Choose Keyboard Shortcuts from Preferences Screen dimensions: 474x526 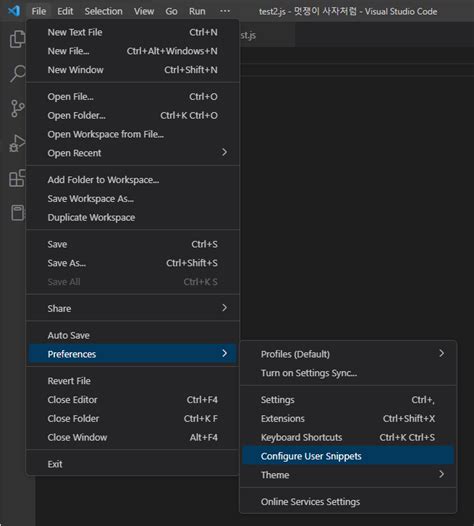coord(348,437)
